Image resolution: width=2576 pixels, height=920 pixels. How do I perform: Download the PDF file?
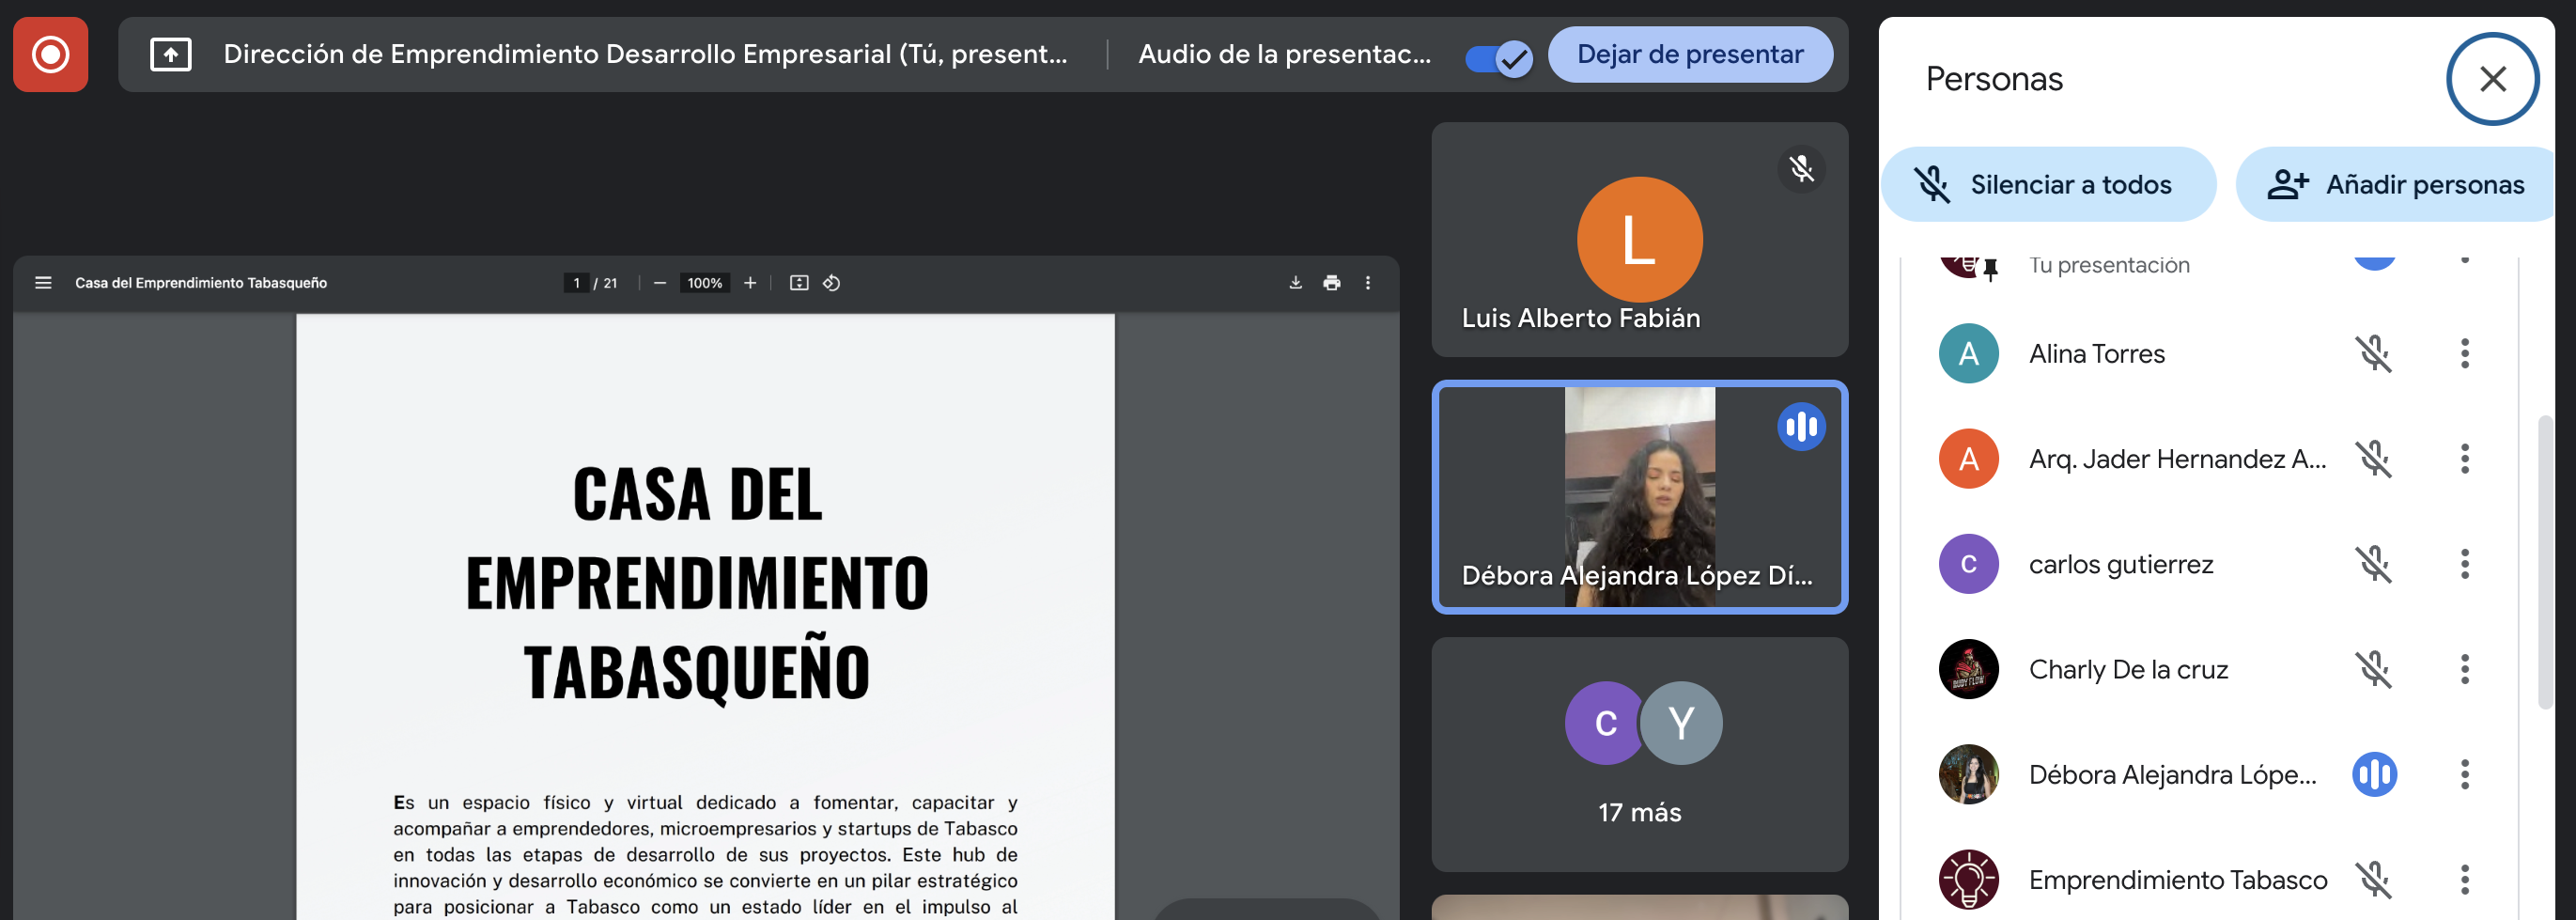coord(1295,283)
